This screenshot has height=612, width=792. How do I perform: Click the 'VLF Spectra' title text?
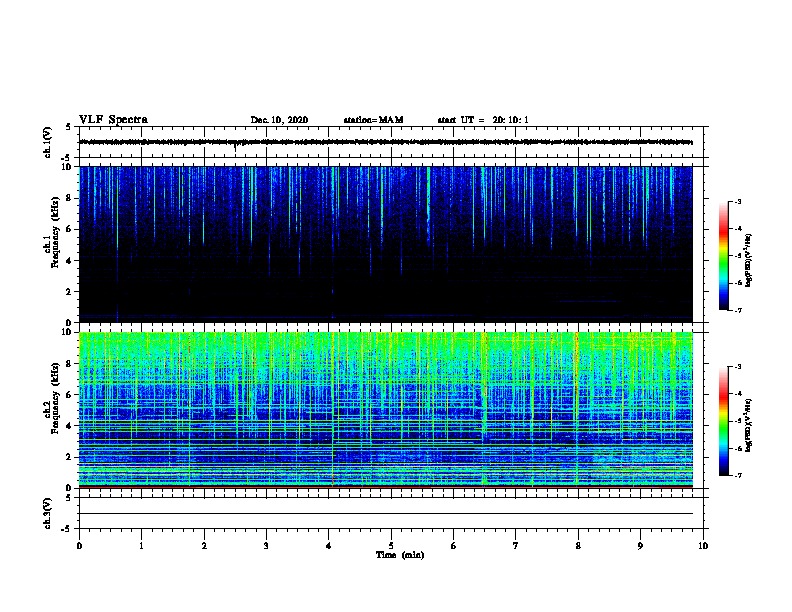113,119
